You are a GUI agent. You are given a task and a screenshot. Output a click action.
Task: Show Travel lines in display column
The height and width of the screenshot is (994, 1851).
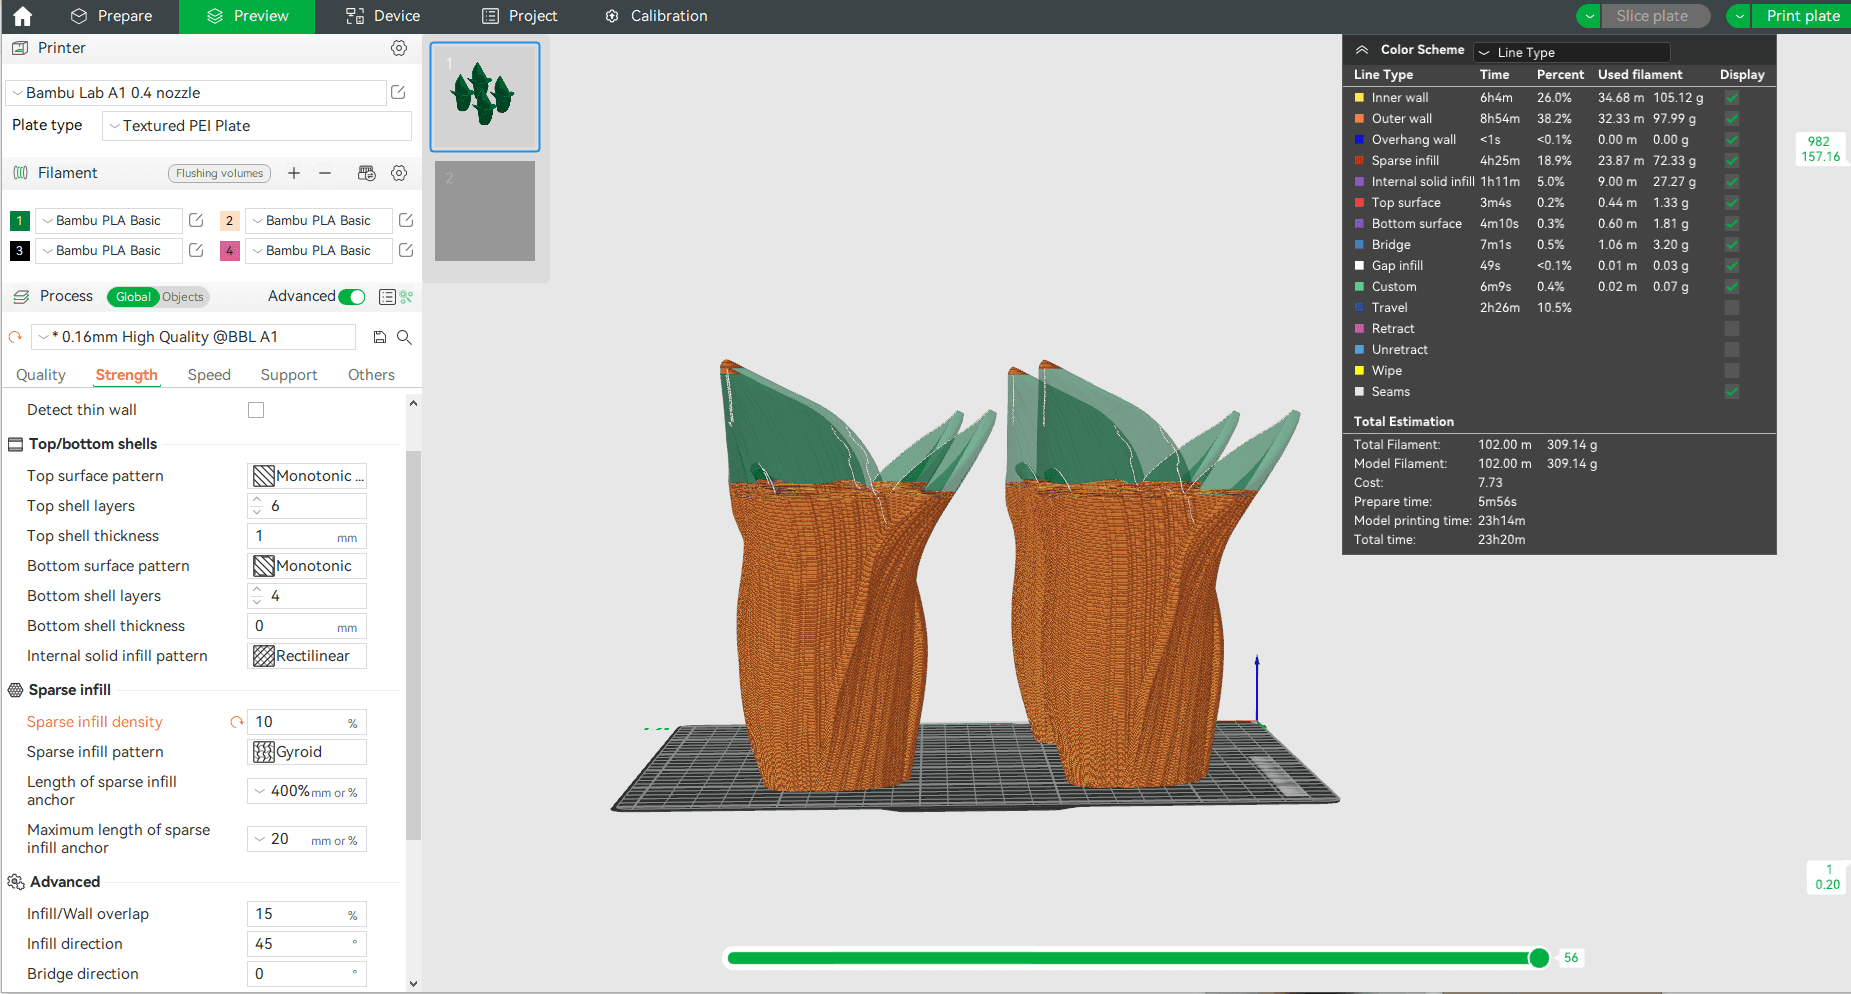click(1732, 308)
